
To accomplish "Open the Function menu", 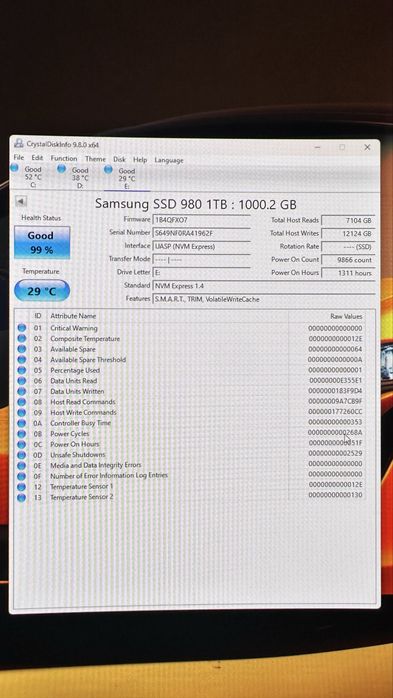I will pos(64,158).
